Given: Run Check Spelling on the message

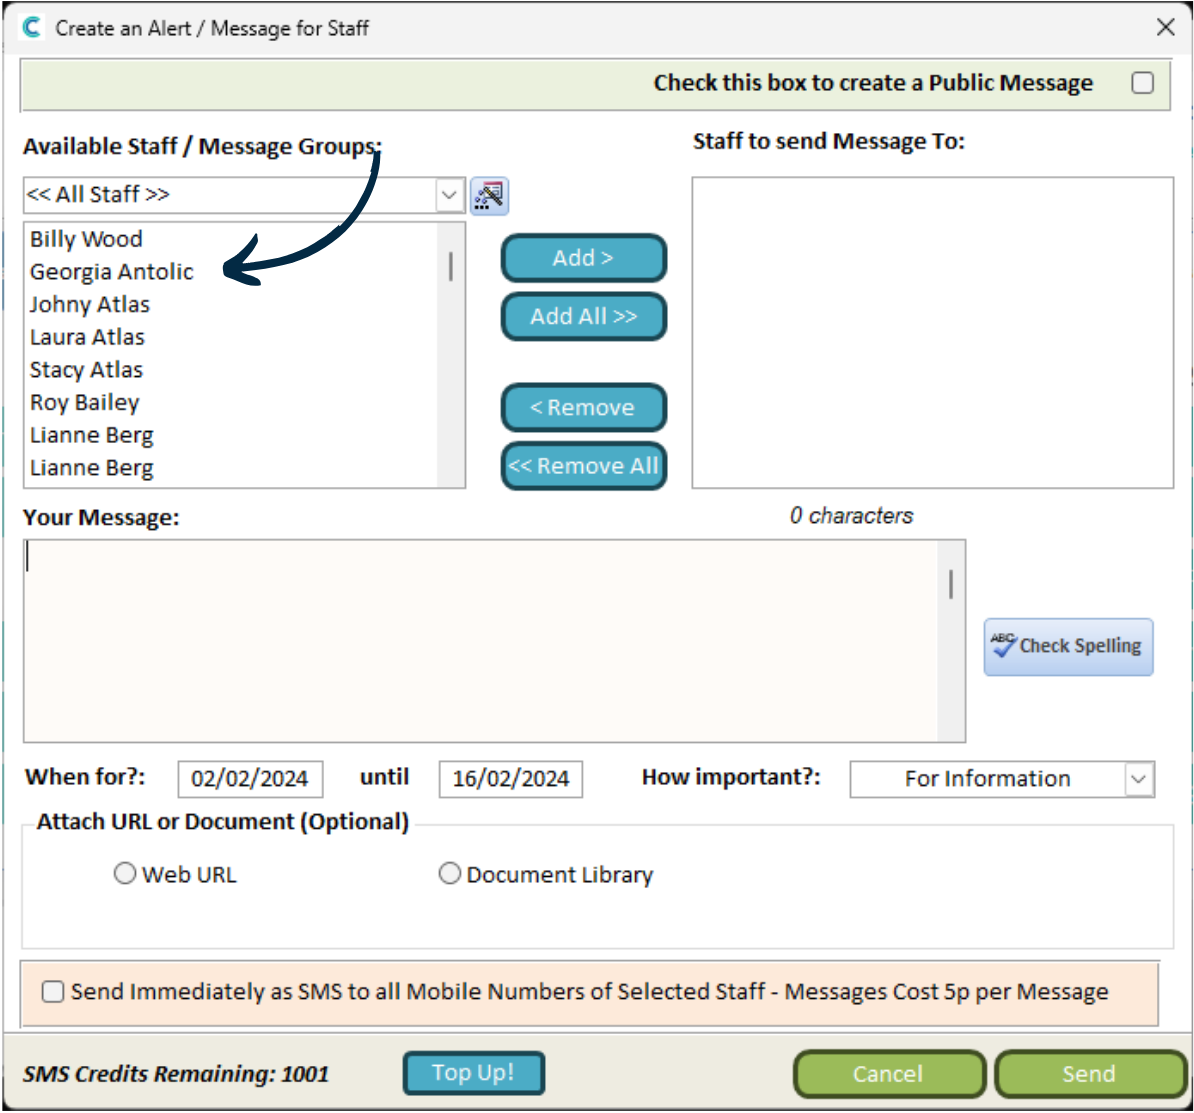Looking at the screenshot, I should [x=1068, y=646].
